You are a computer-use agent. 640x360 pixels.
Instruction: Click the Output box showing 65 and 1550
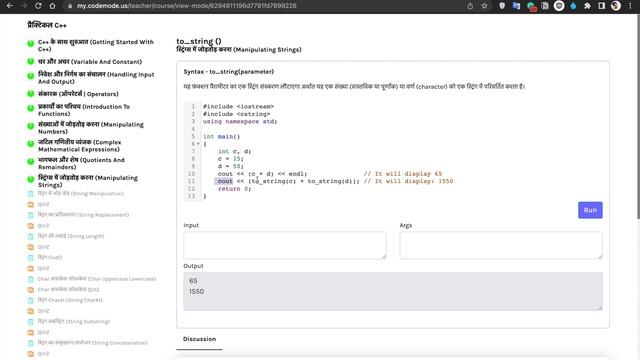pos(393,291)
